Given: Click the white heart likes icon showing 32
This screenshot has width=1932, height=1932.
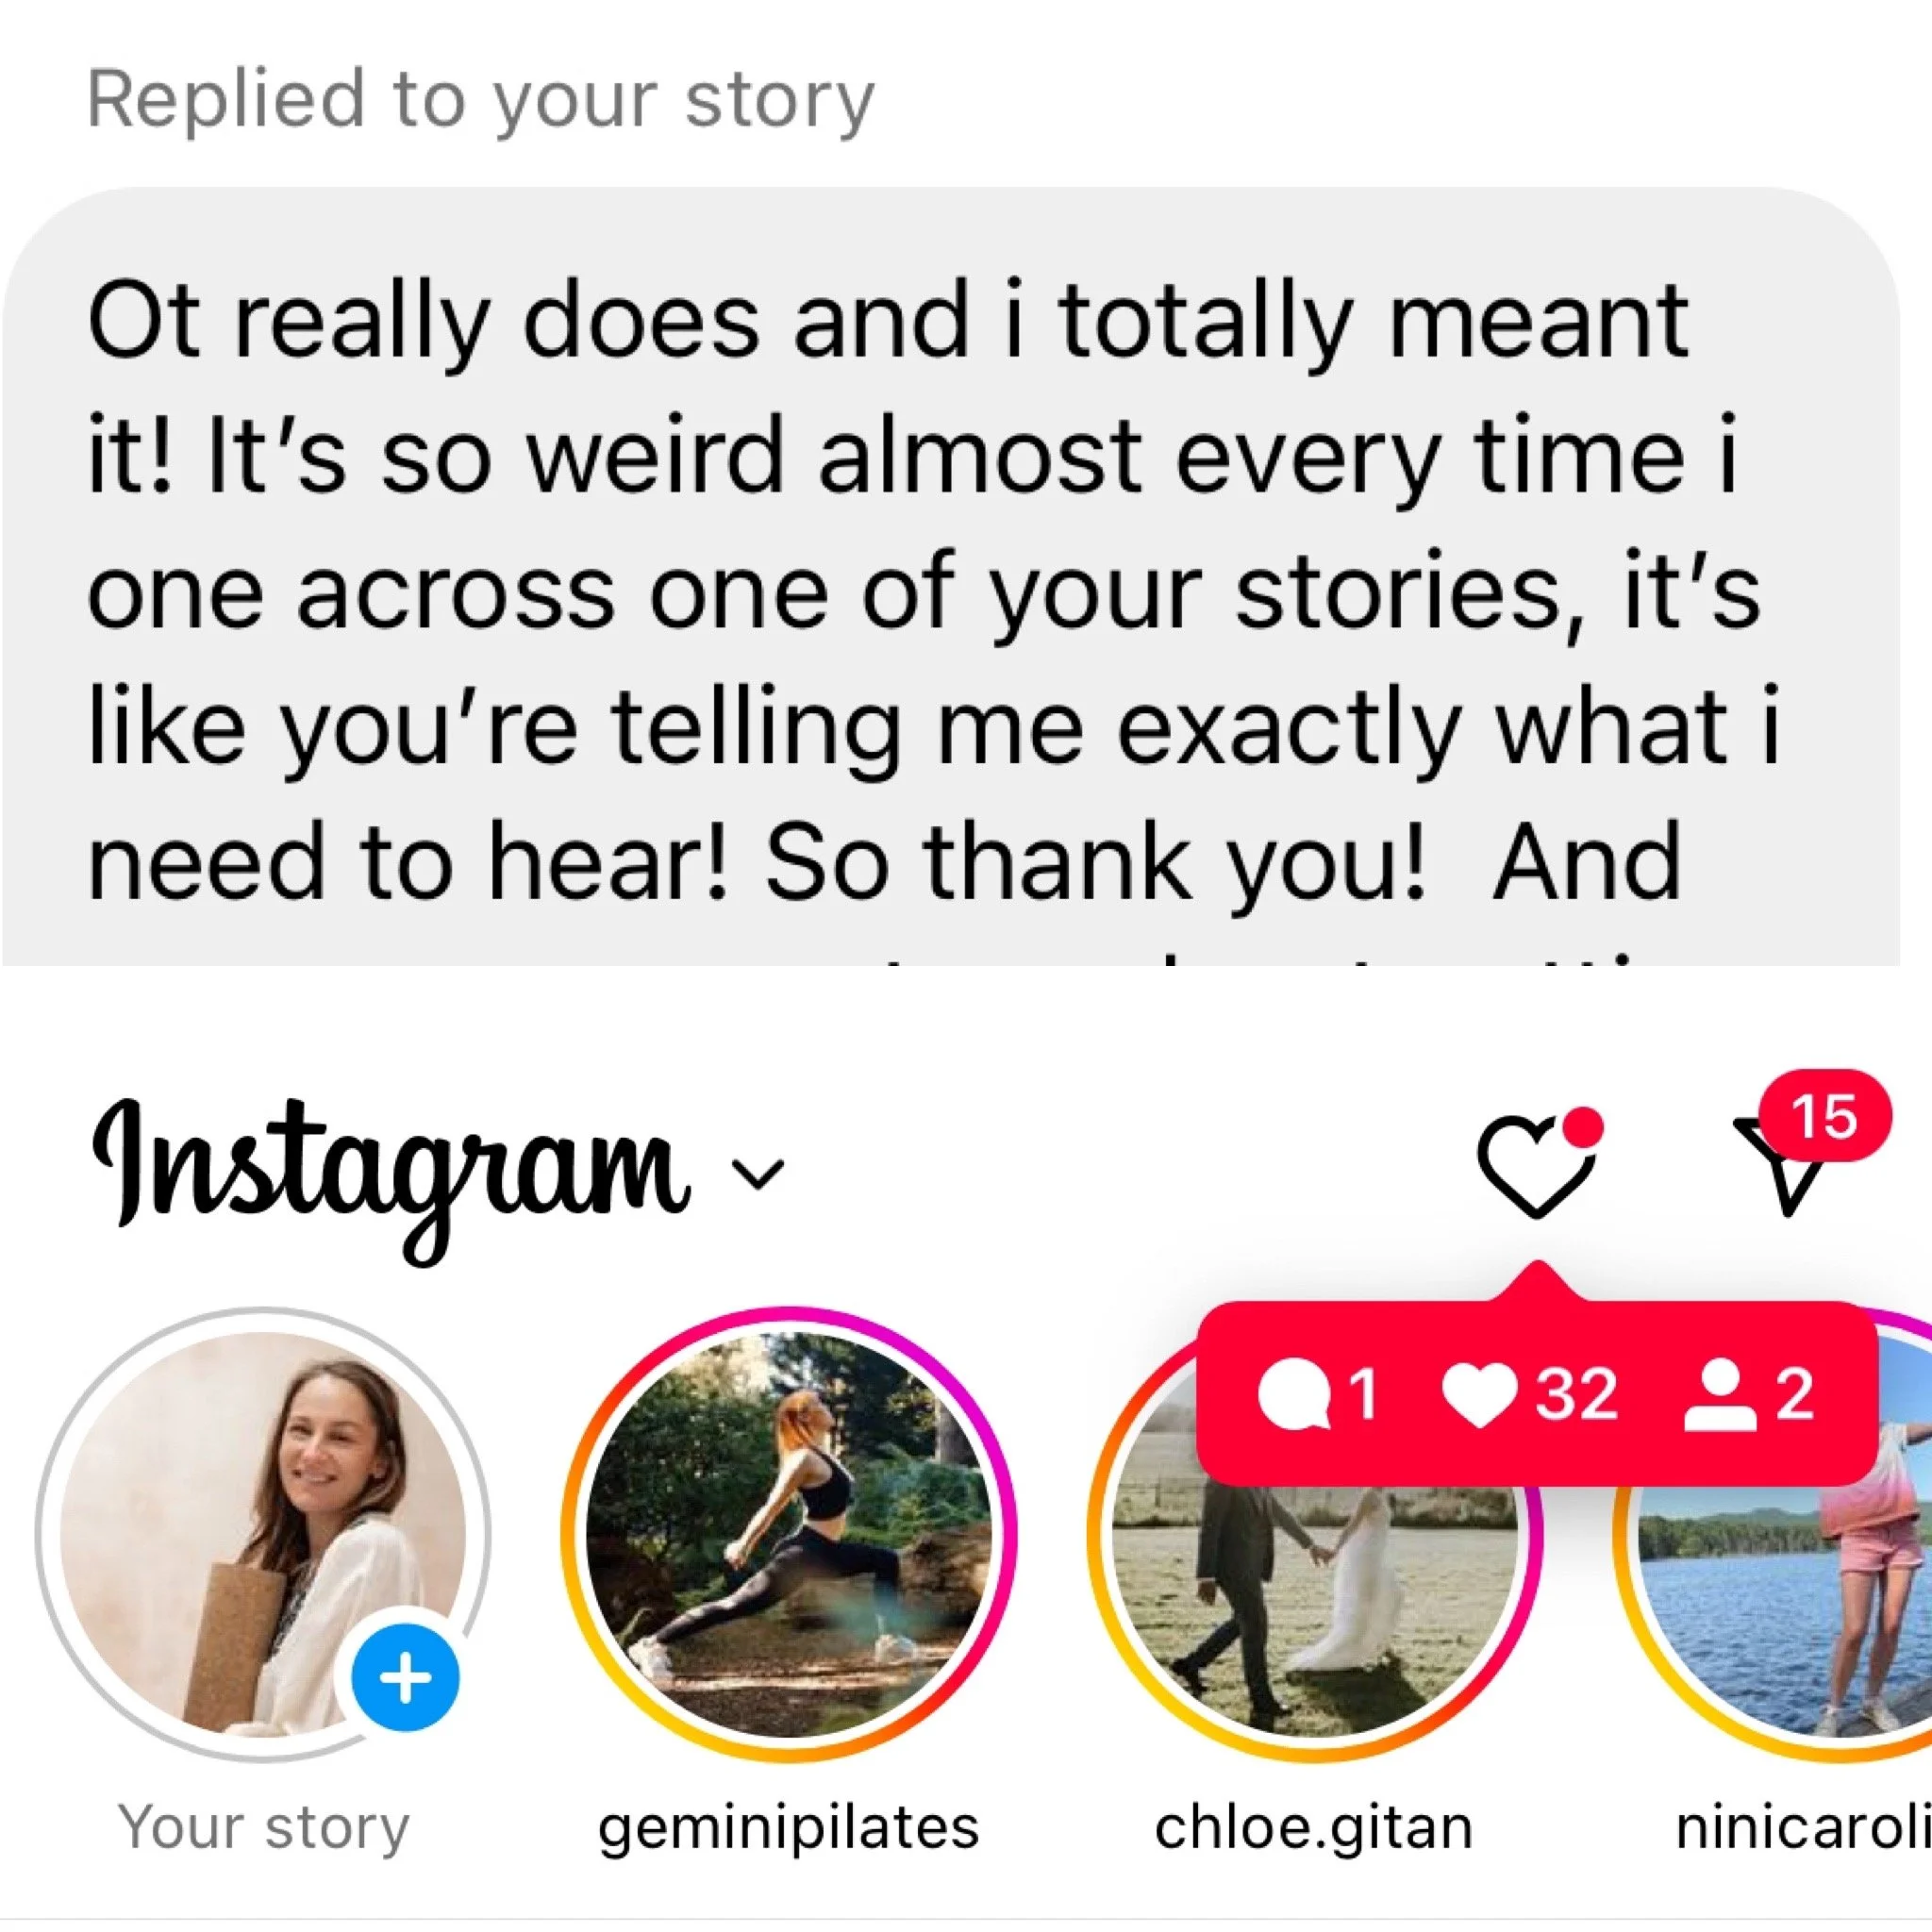Looking at the screenshot, I should [x=1483, y=1395].
